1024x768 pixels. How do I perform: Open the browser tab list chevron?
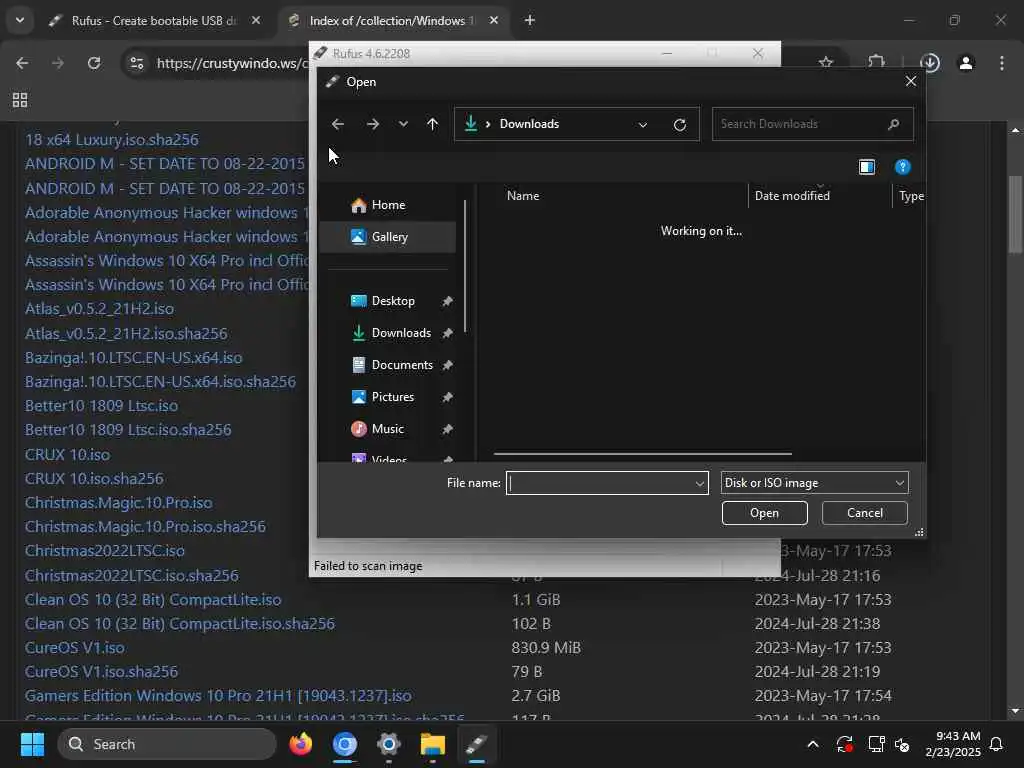tap(20, 20)
